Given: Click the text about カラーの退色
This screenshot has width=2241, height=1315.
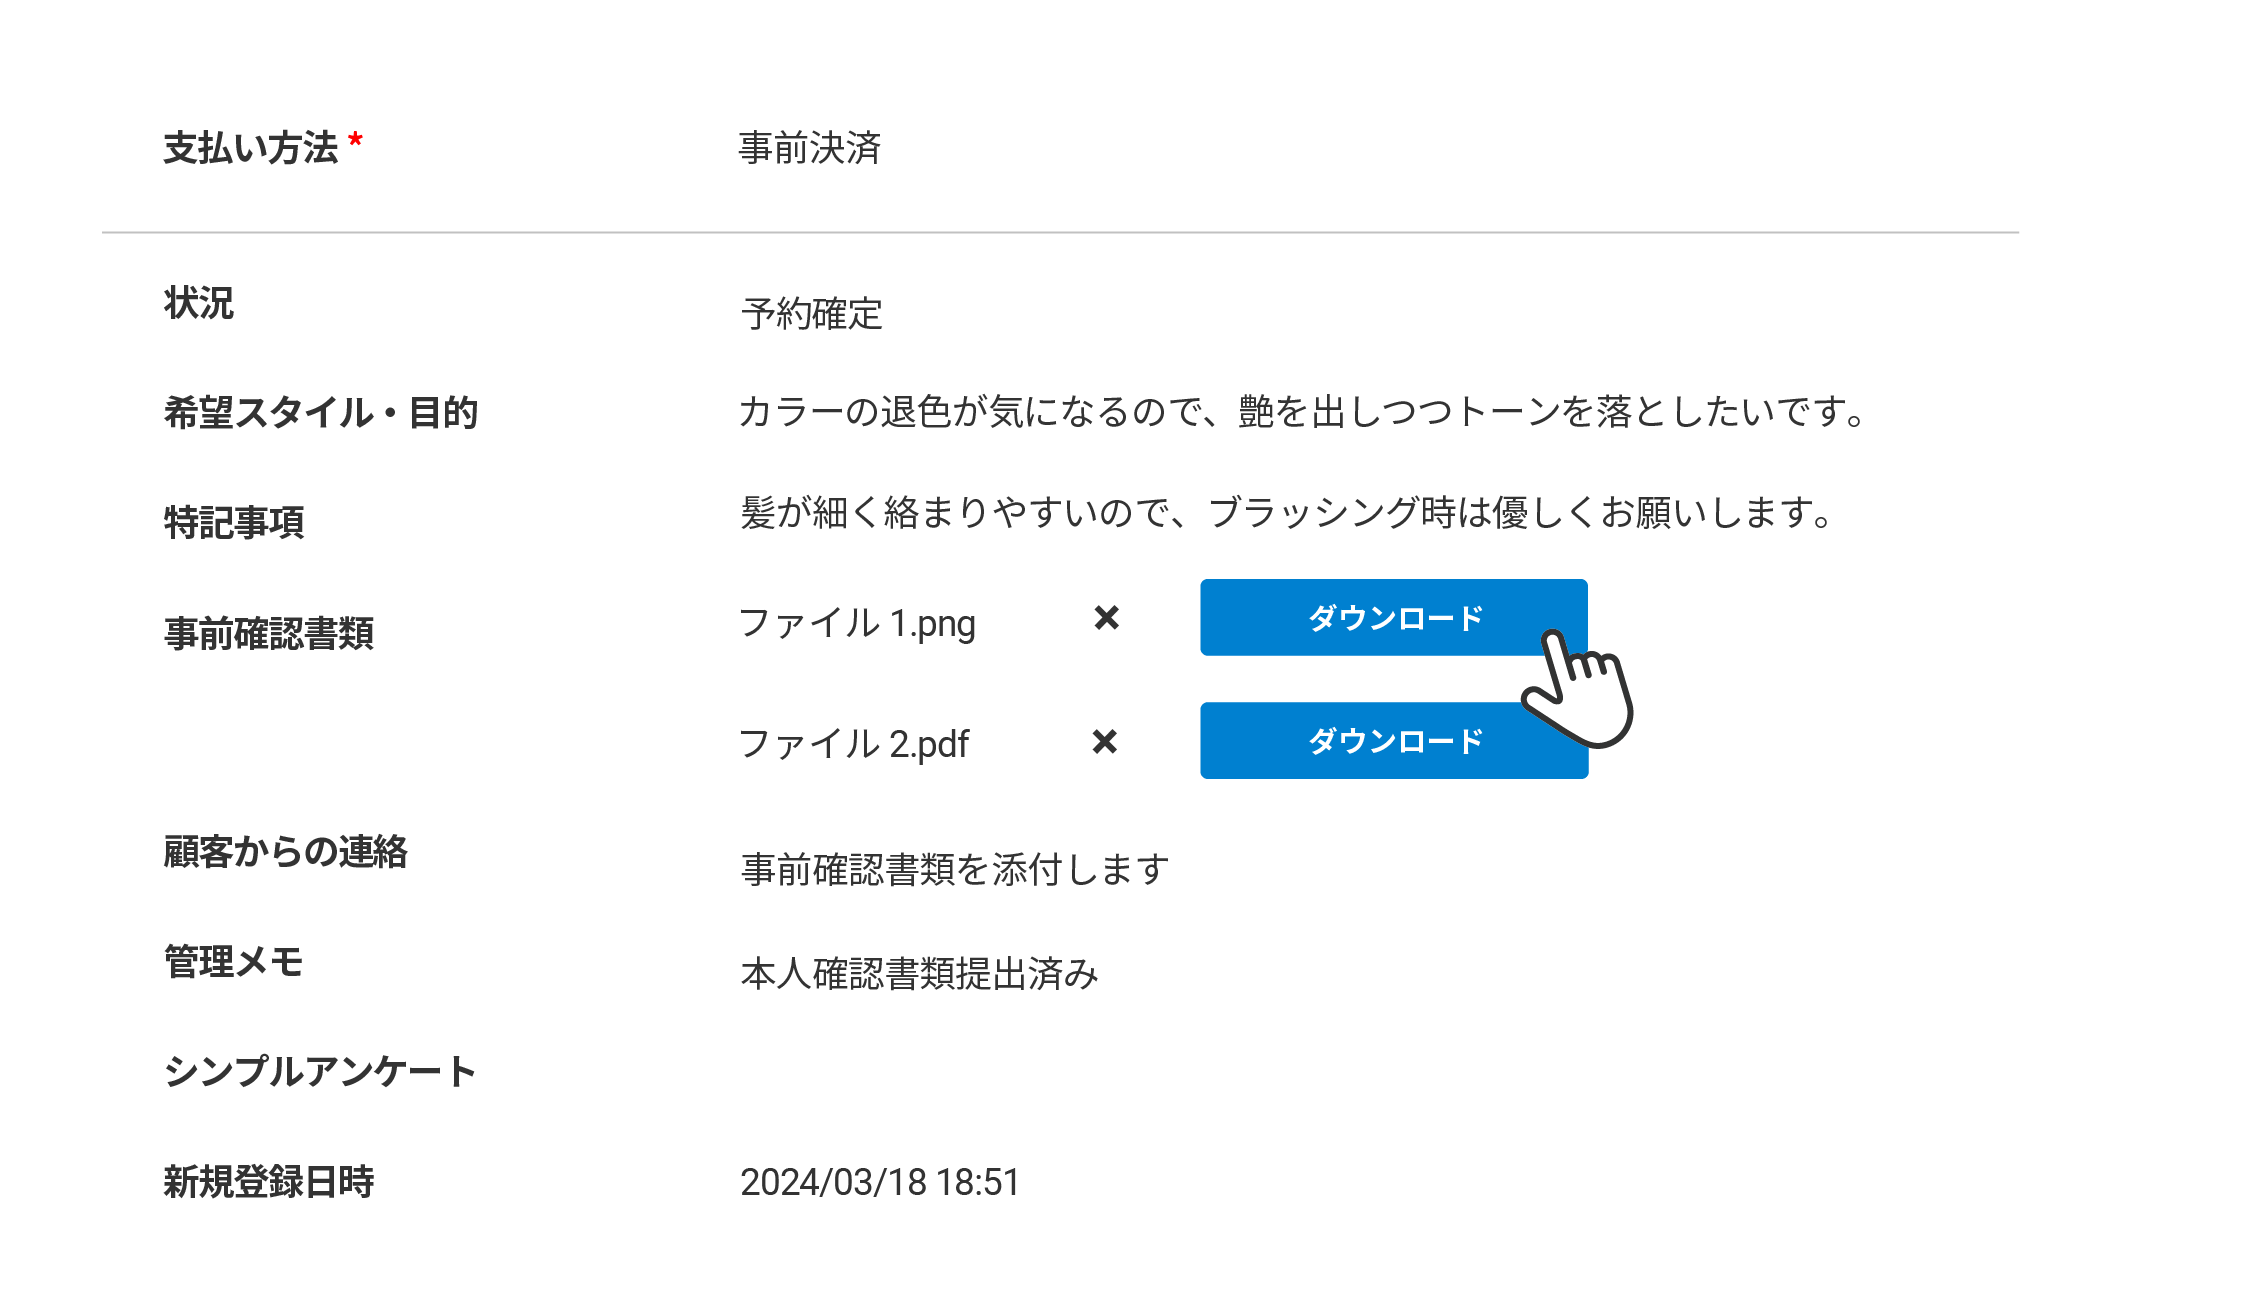Looking at the screenshot, I should (1301, 412).
